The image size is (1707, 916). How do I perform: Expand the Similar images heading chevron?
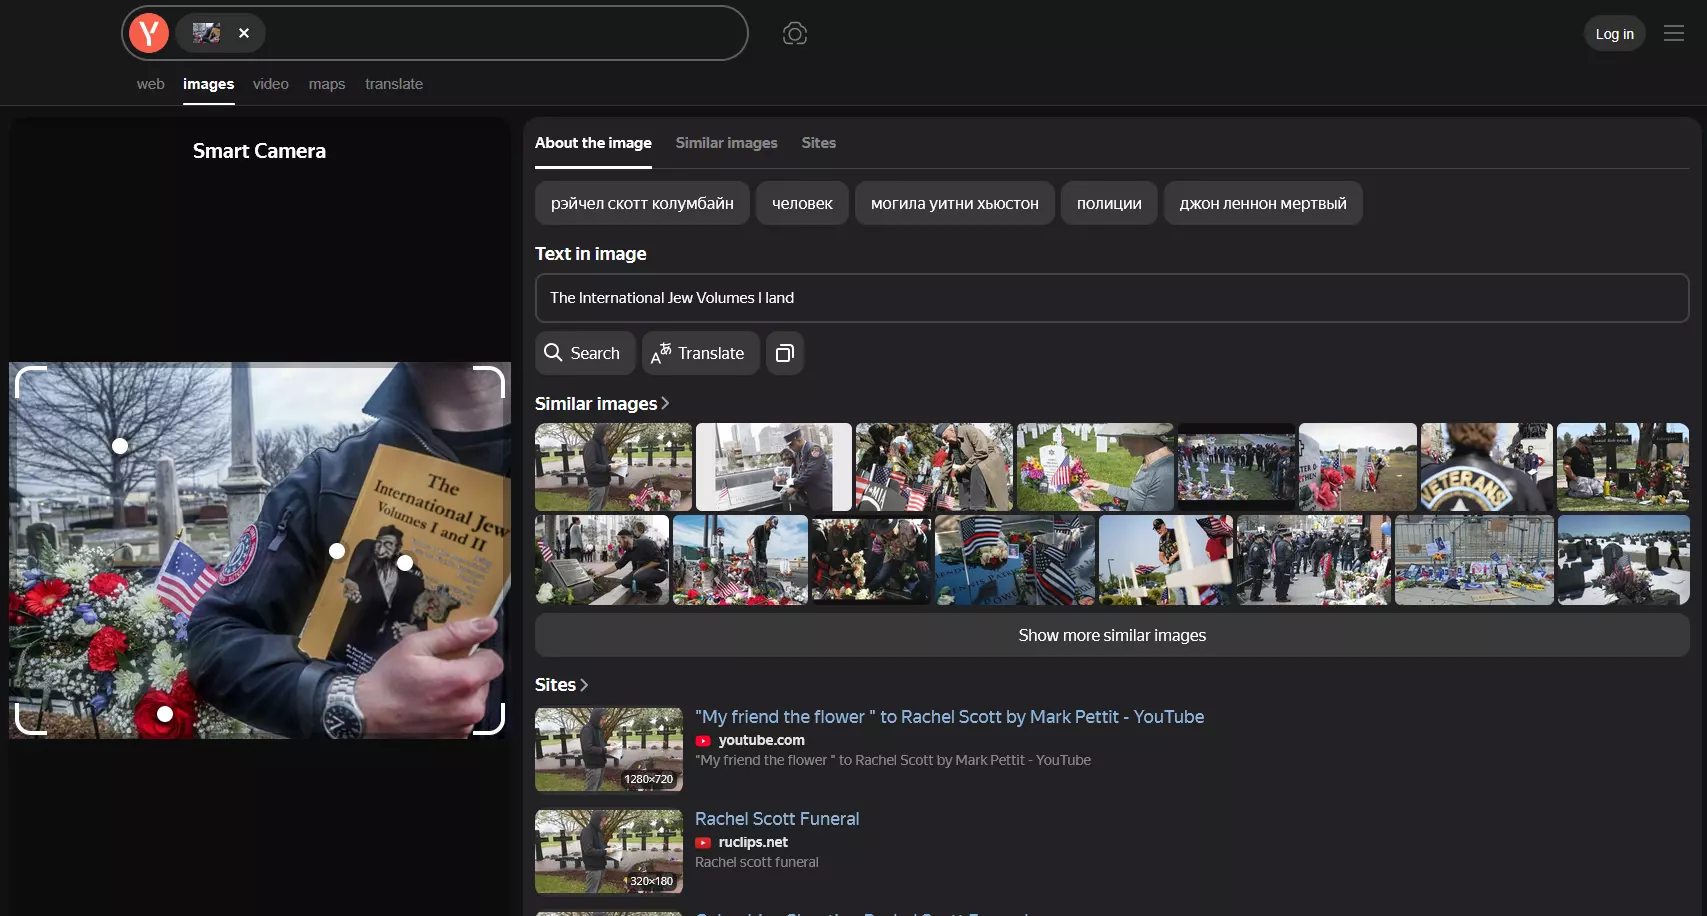pyautogui.click(x=665, y=403)
